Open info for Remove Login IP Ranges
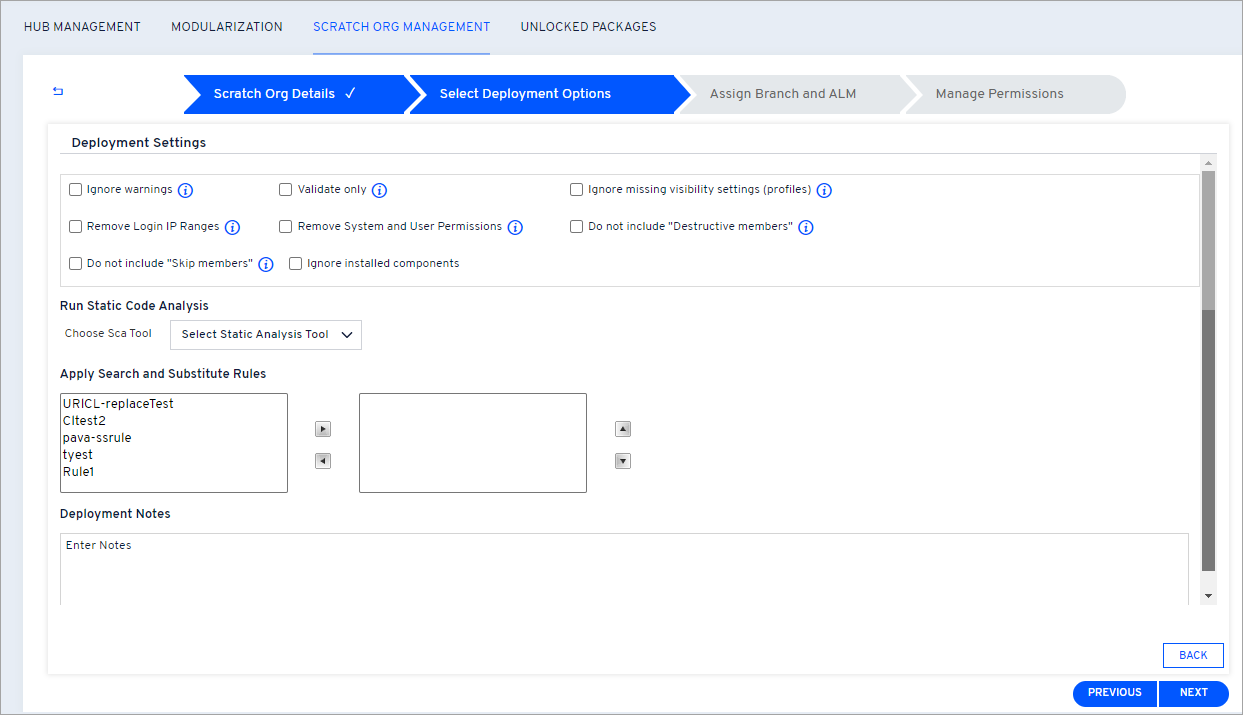This screenshot has width=1243, height=715. coord(232,227)
